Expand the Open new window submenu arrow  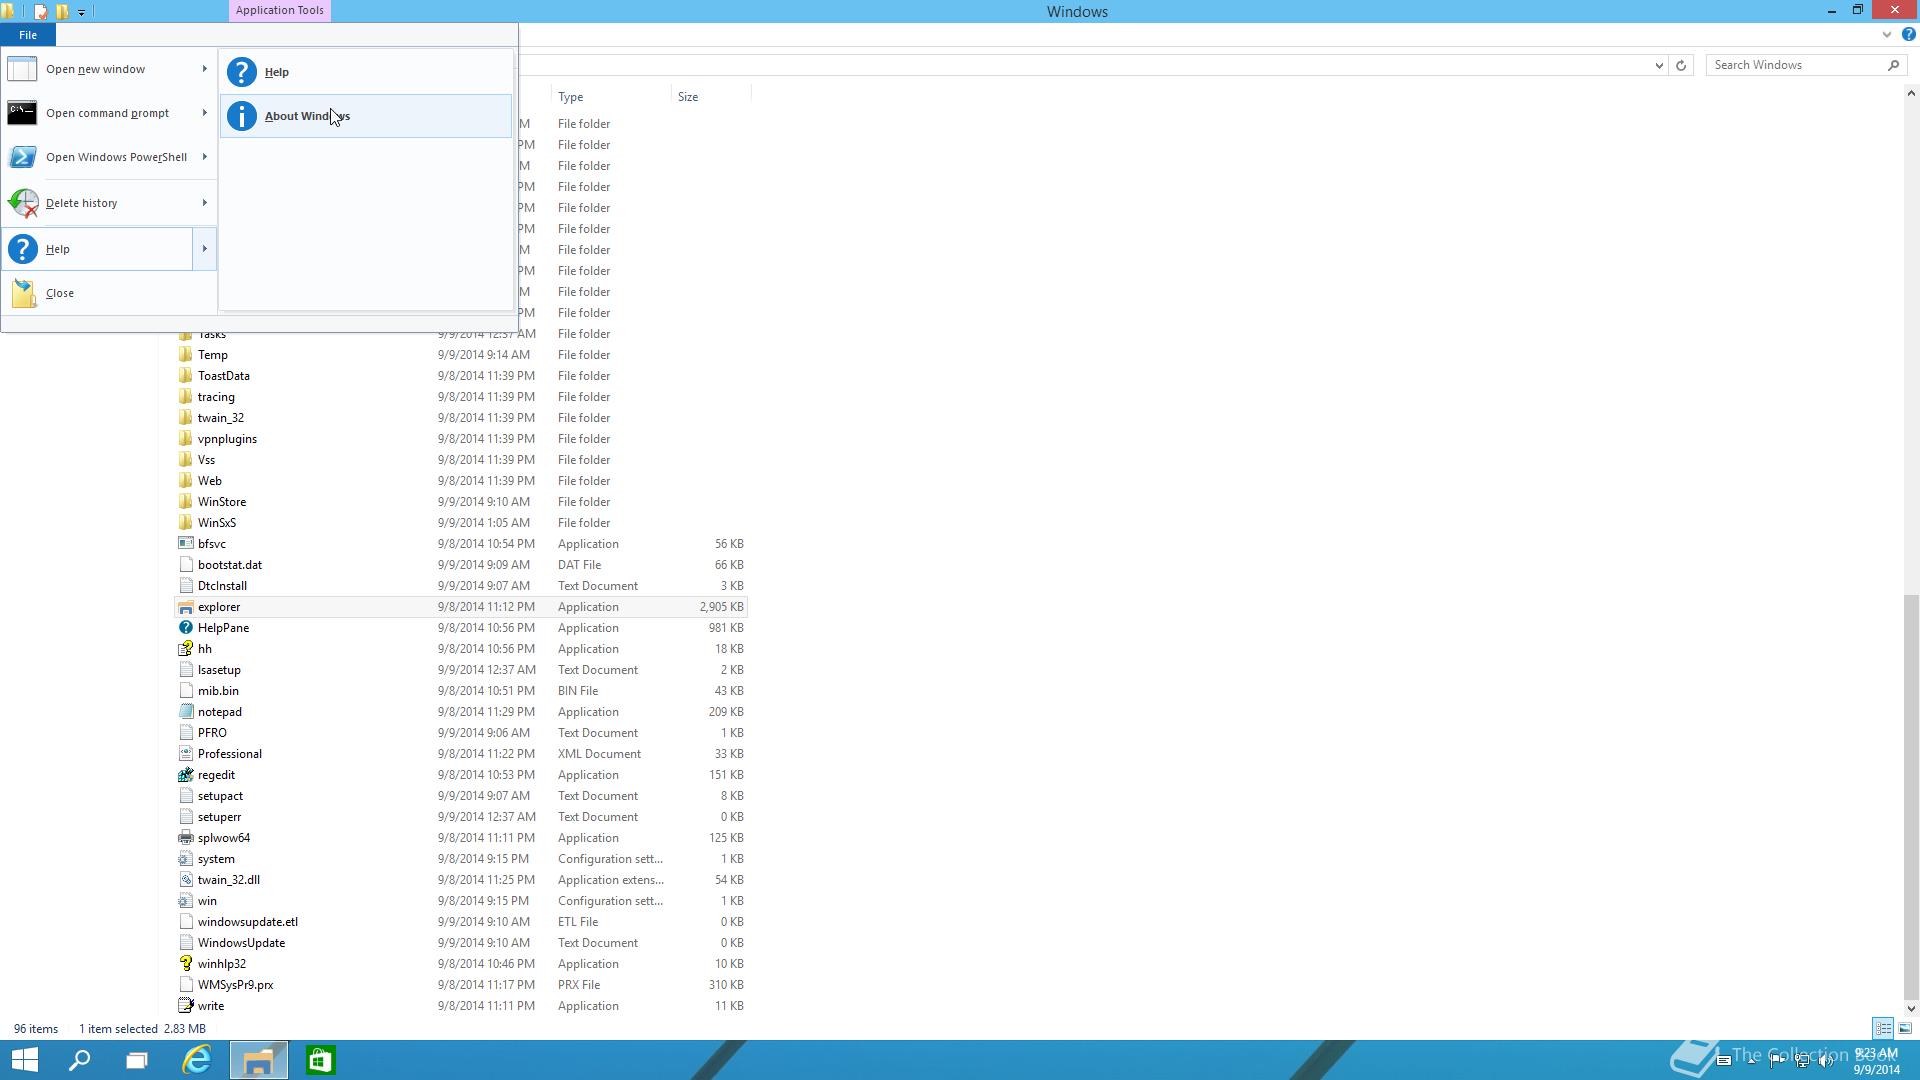click(204, 69)
